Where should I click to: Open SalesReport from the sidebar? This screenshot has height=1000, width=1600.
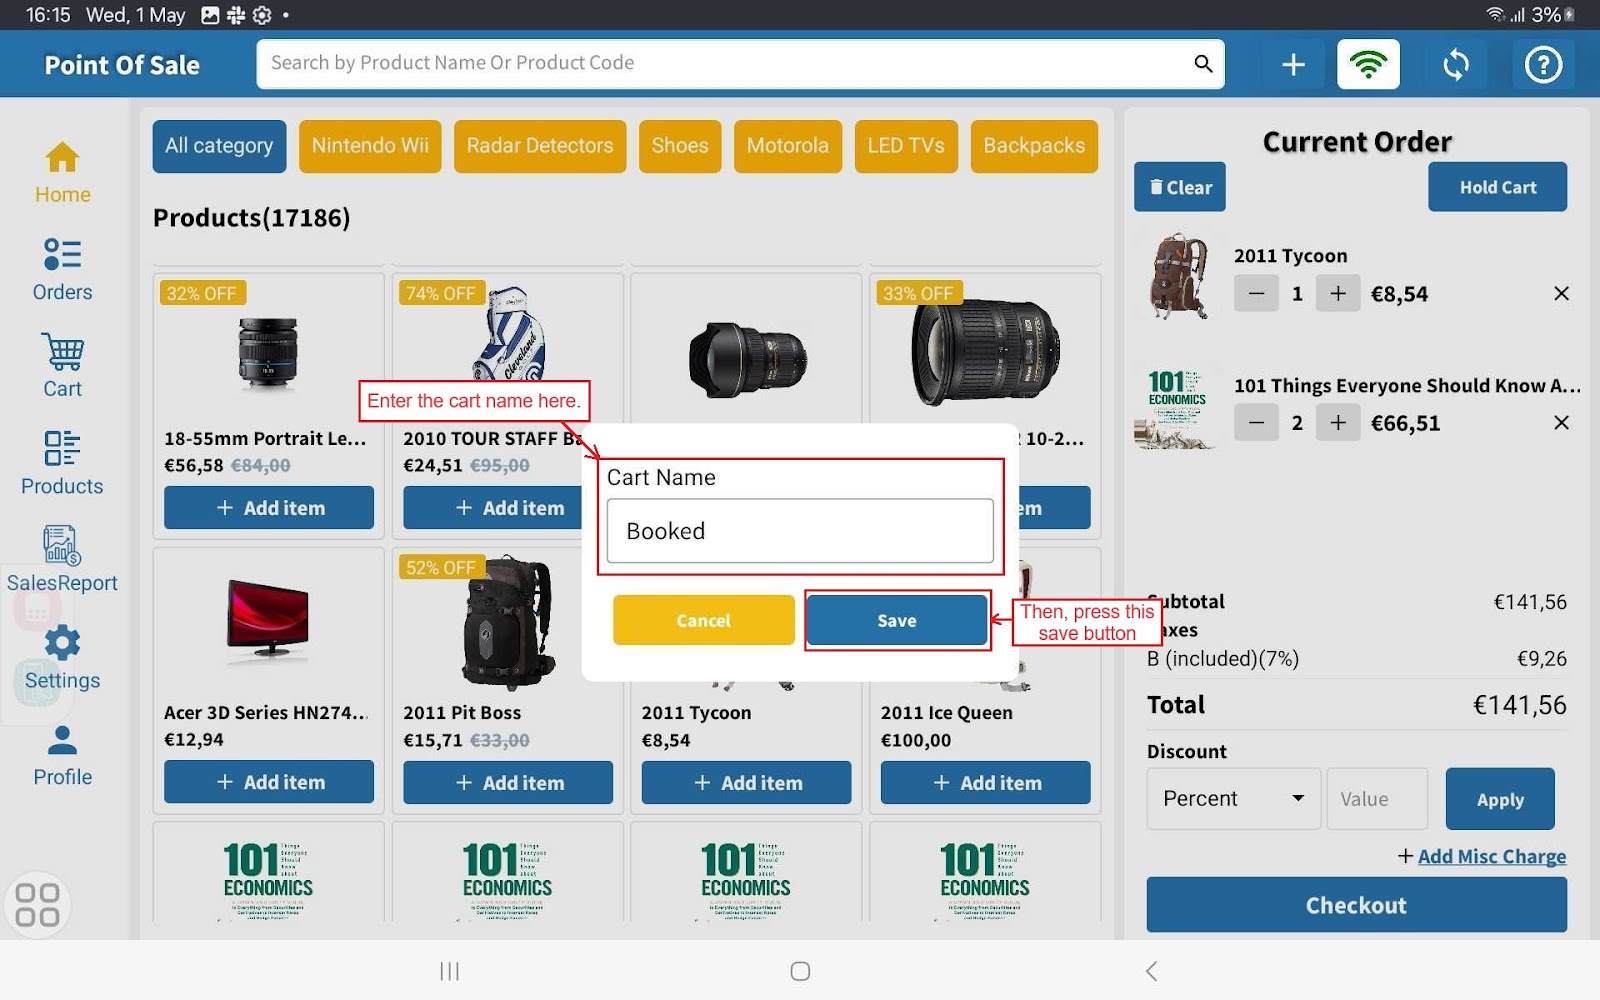(62, 560)
